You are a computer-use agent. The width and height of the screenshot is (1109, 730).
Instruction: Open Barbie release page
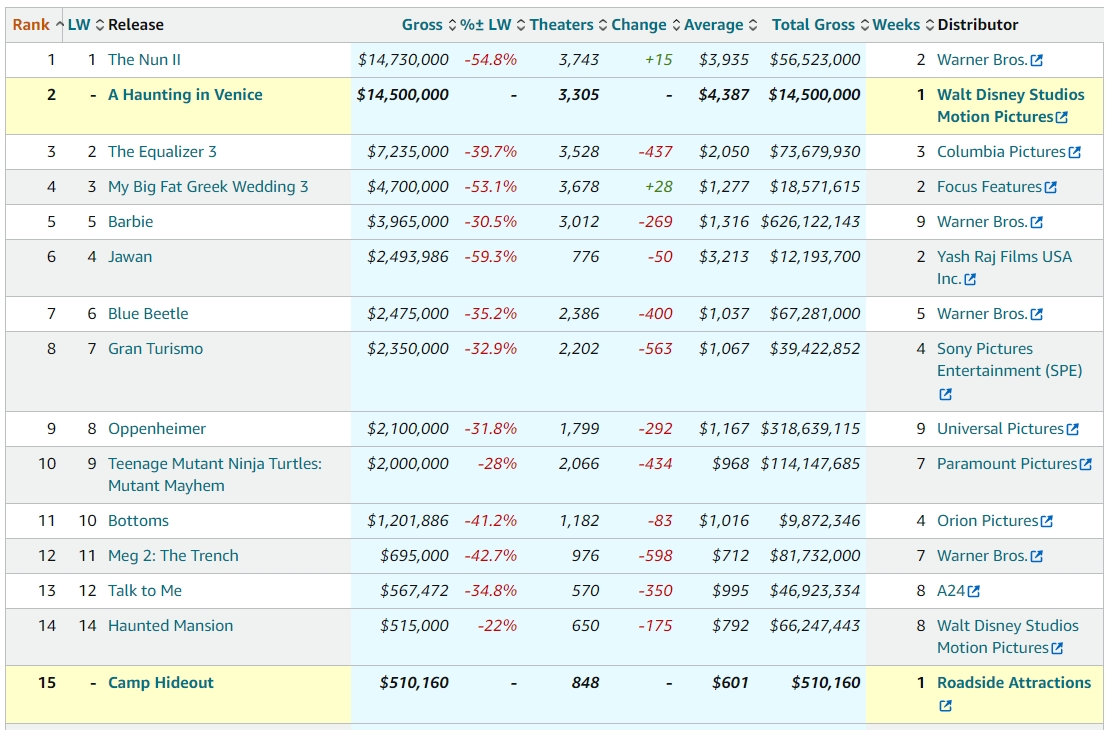point(131,222)
